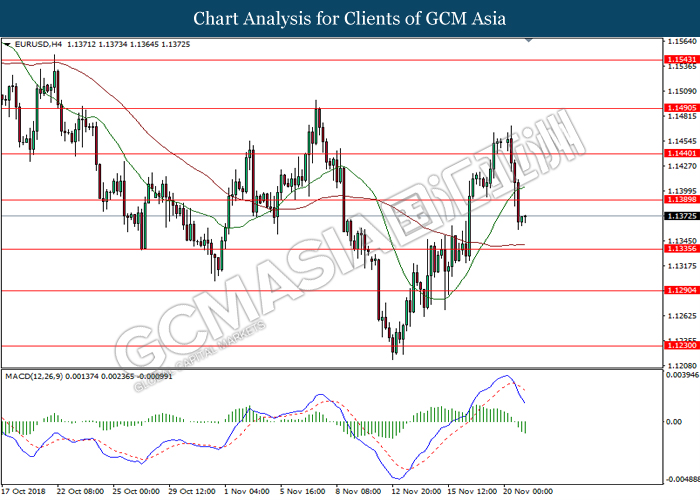This screenshot has width=700, height=500.
Task: Click the current price label 1.13725
Action: point(681,216)
